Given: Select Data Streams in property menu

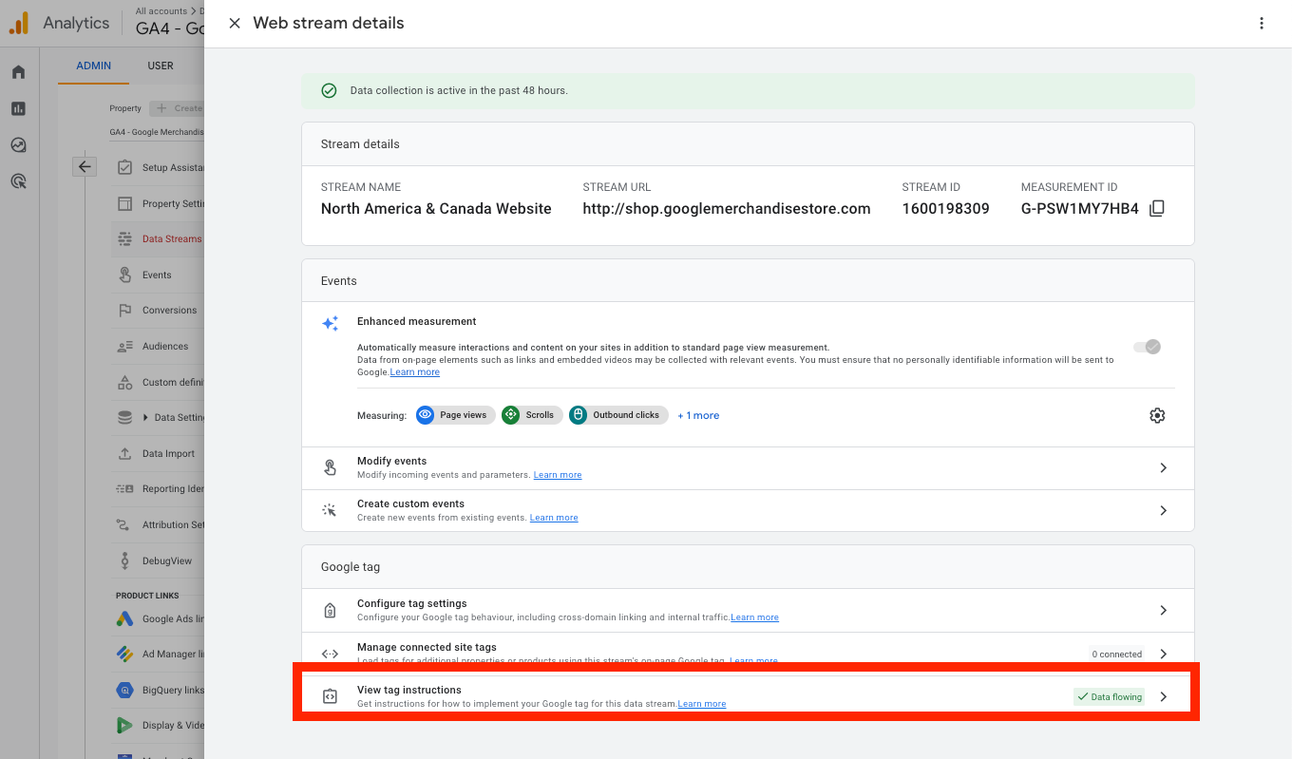Looking at the screenshot, I should pos(160,239).
